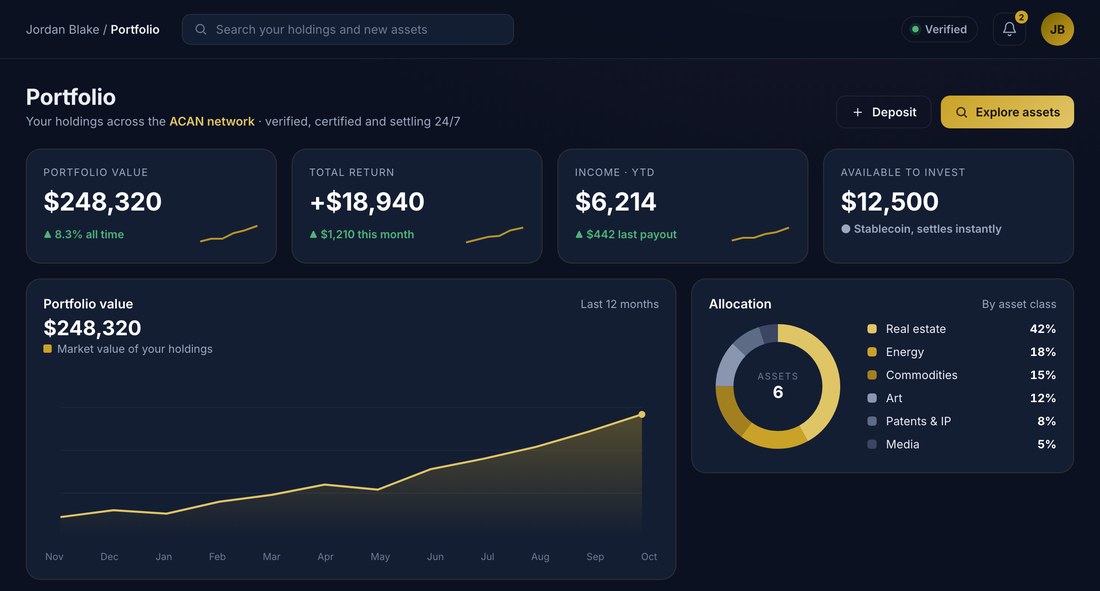Click the Explore assets button

[1007, 112]
